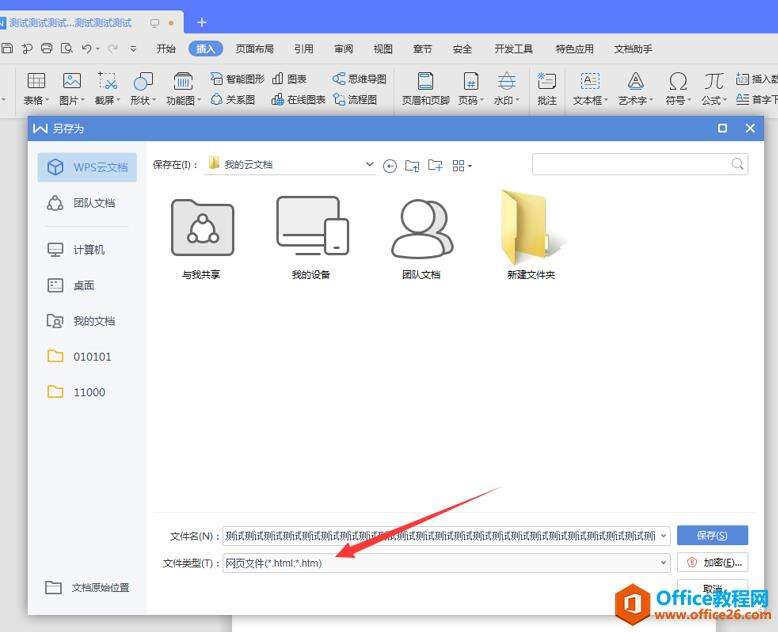This screenshot has height=632, width=778.
Task: Open the symbol (符号) picker
Action: coord(678,88)
